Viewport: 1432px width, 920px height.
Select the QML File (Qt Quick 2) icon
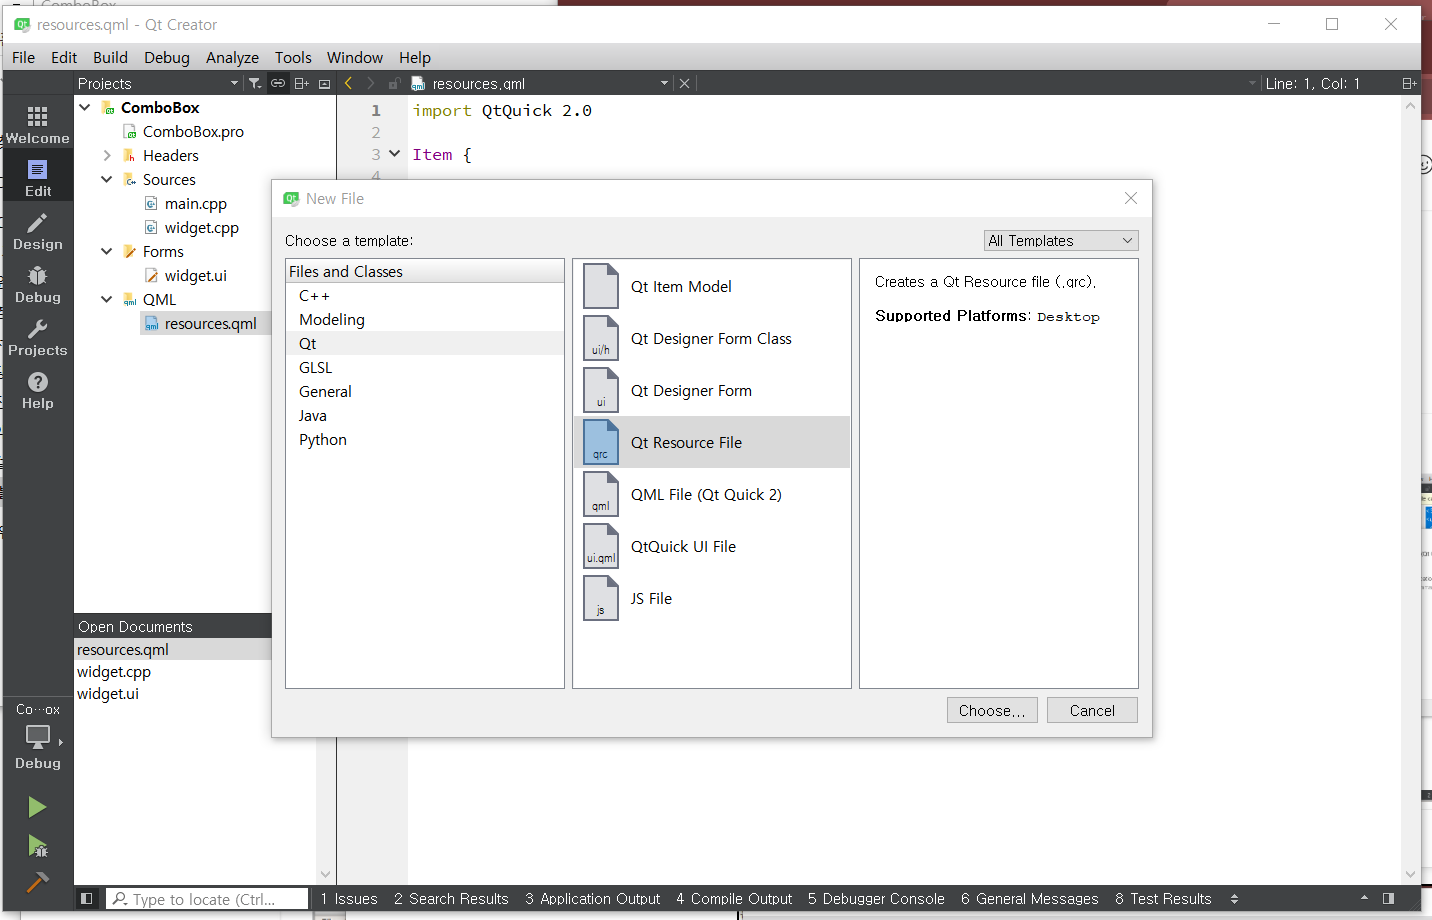click(x=601, y=494)
